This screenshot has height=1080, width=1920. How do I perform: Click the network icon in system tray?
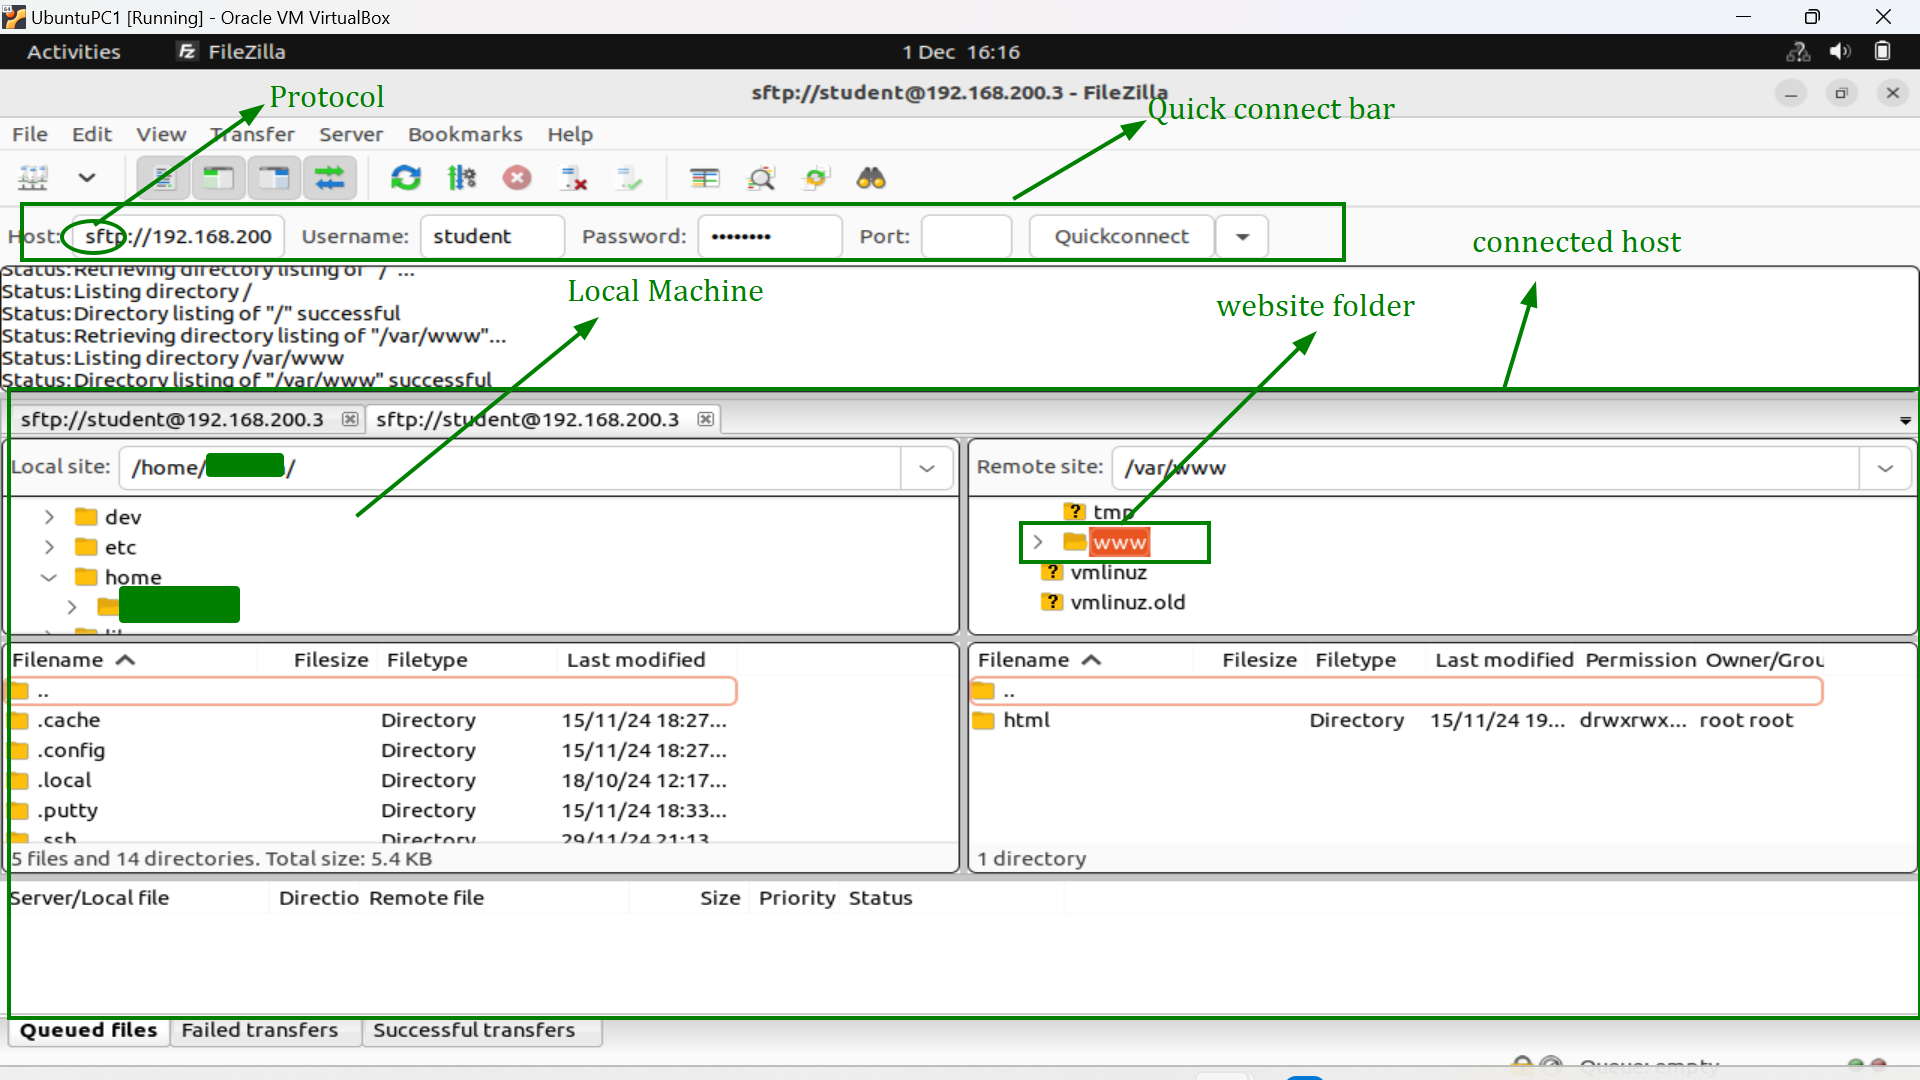1798,52
